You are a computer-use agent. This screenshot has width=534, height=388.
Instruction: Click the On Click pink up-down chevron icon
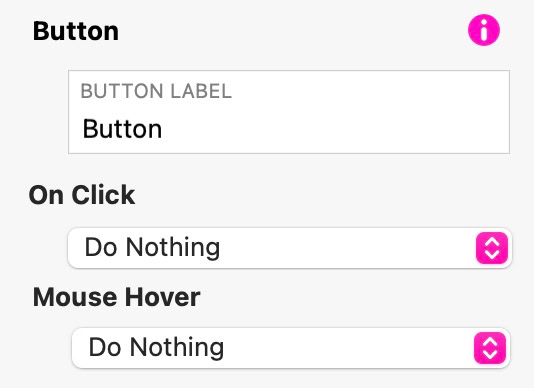[492, 248]
